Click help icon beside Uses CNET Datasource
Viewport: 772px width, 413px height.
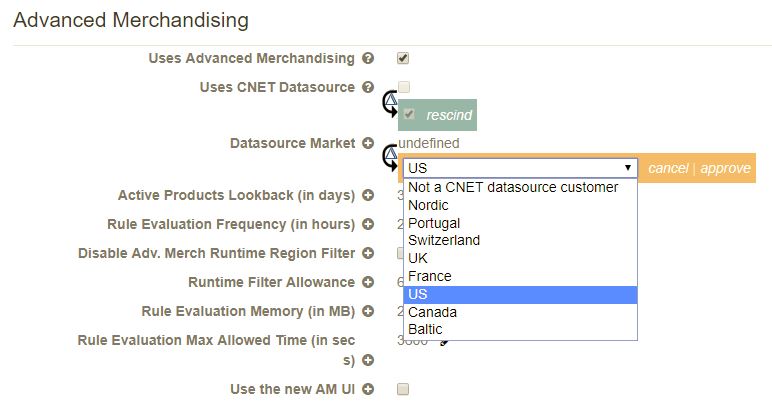368,87
